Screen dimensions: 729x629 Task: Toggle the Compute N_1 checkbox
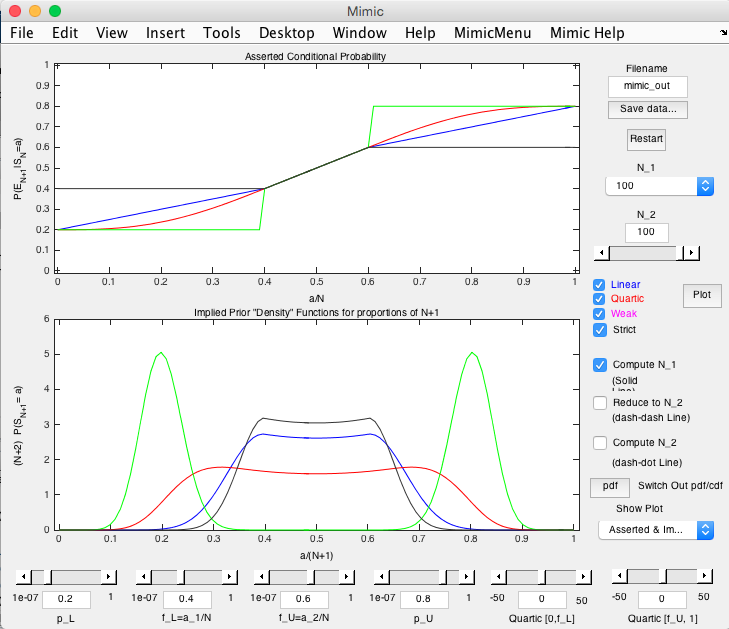coord(600,365)
